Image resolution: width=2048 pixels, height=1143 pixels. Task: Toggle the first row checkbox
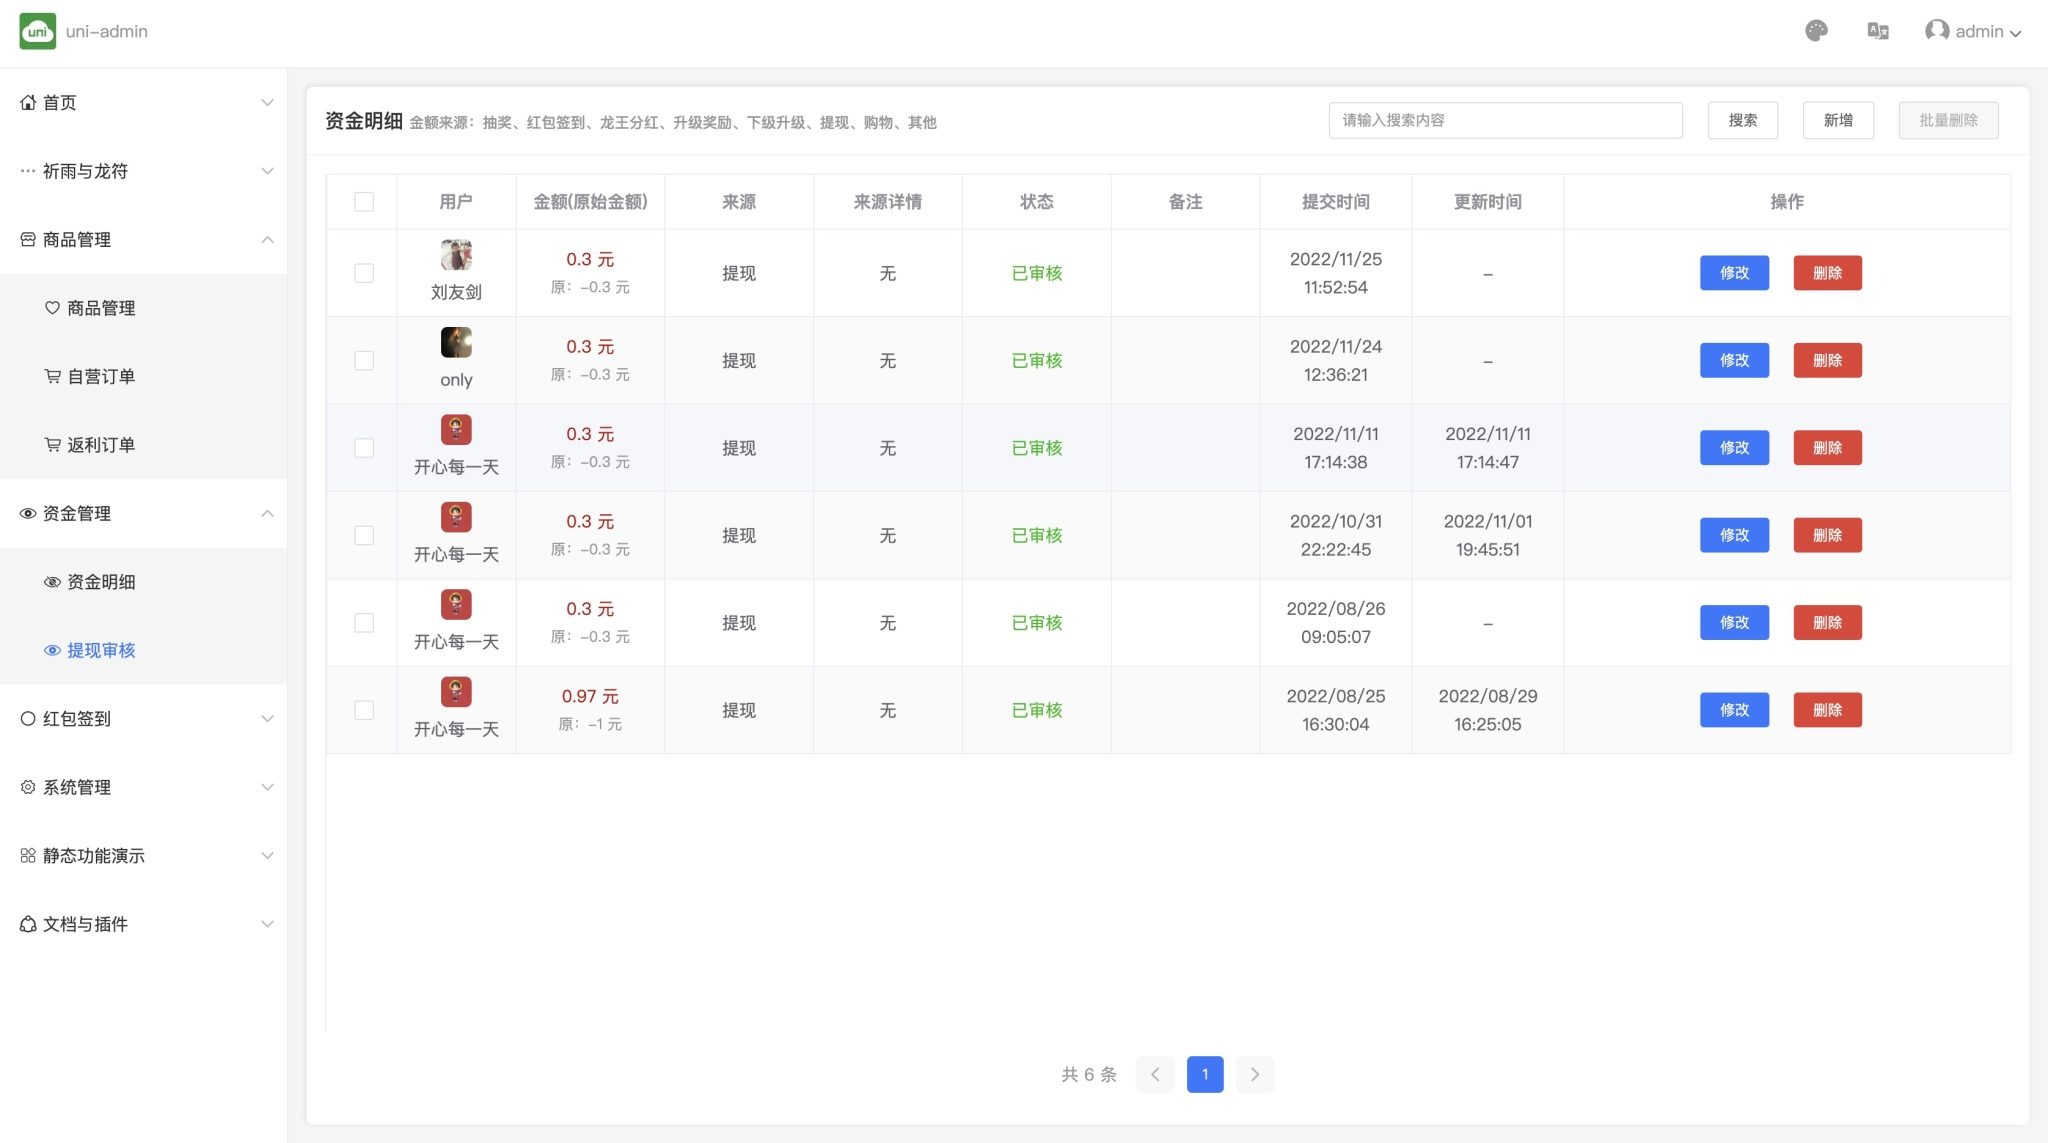click(364, 273)
